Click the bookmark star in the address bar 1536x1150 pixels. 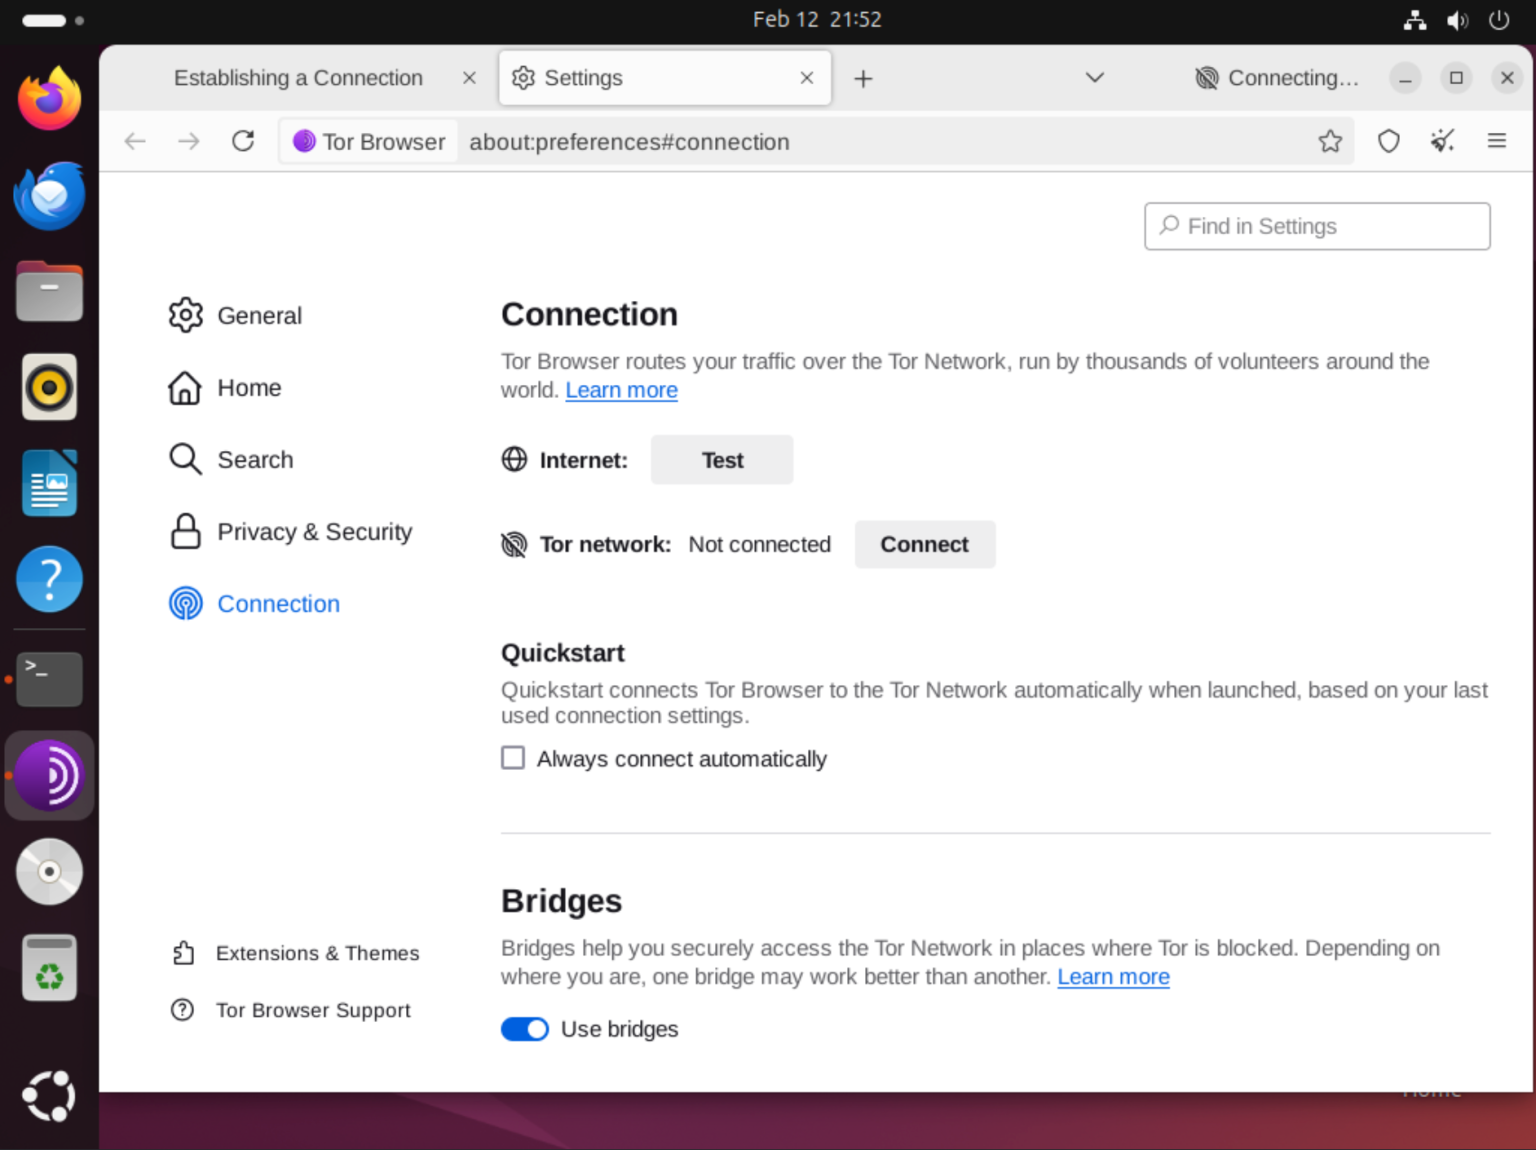tap(1330, 141)
